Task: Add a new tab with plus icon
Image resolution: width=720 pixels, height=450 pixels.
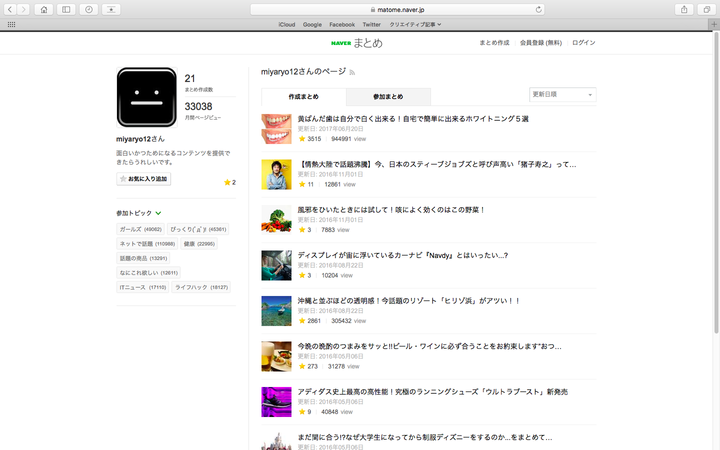Action: [714, 24]
